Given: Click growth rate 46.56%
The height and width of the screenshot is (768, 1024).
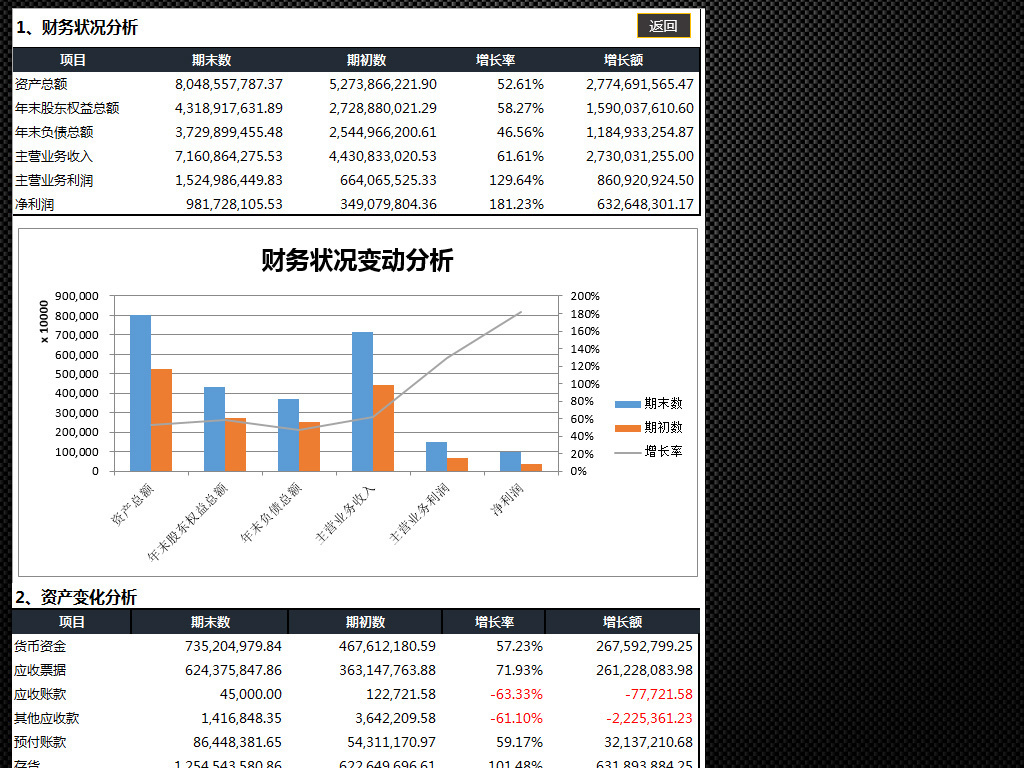Looking at the screenshot, I should 520,133.
